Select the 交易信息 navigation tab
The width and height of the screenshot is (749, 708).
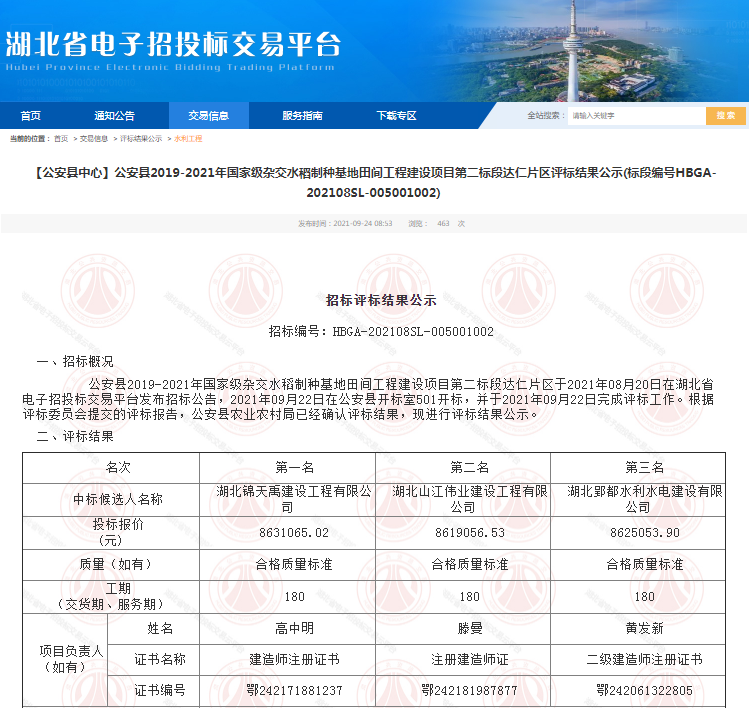(208, 116)
